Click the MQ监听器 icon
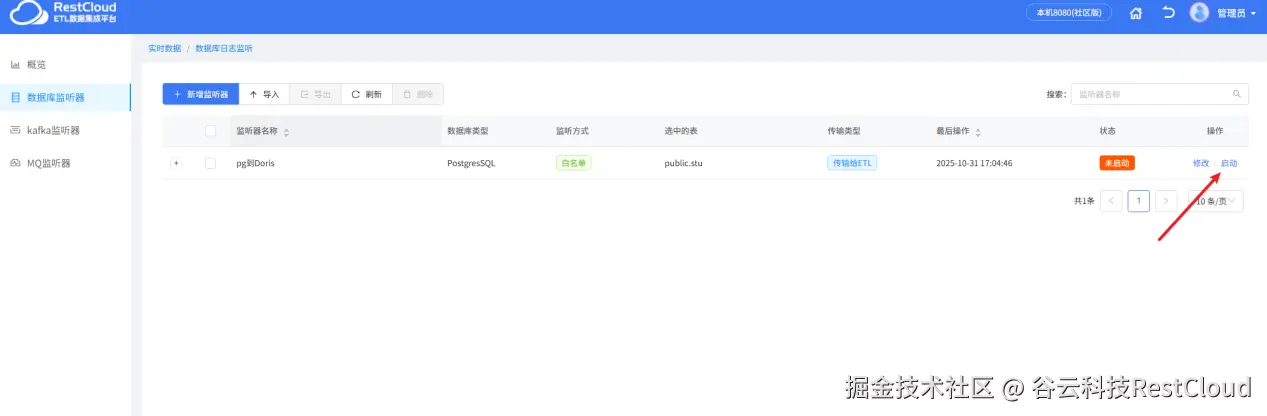 click(15, 162)
